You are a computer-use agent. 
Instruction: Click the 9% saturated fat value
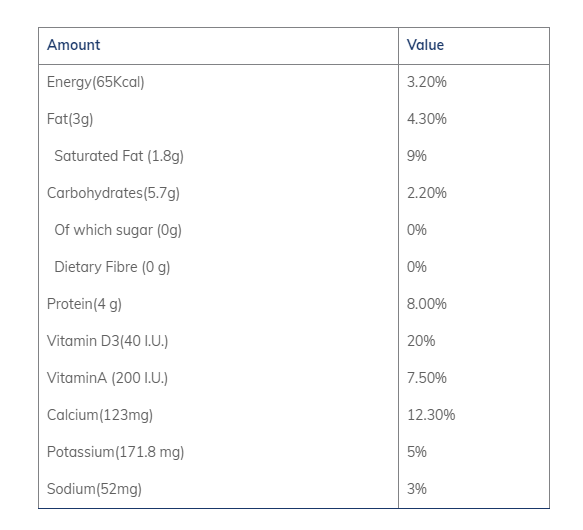416,156
